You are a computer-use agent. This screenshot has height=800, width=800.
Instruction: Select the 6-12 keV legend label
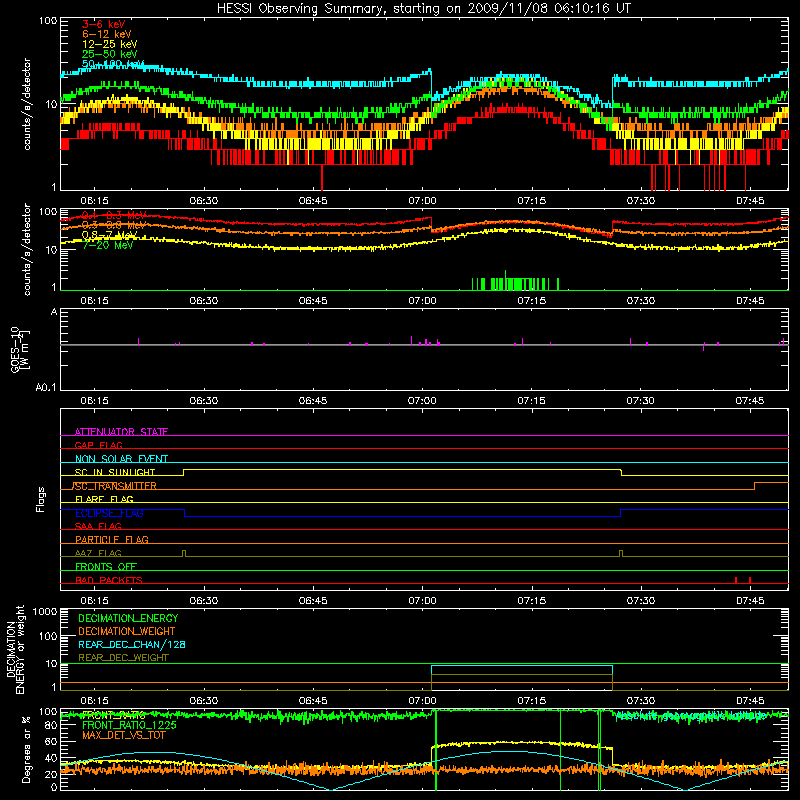tap(107, 34)
